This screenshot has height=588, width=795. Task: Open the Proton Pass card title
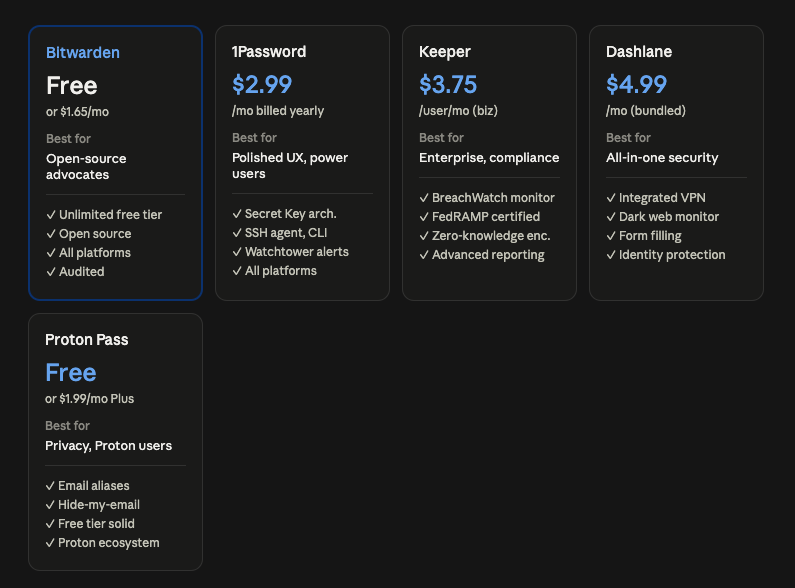click(x=87, y=340)
